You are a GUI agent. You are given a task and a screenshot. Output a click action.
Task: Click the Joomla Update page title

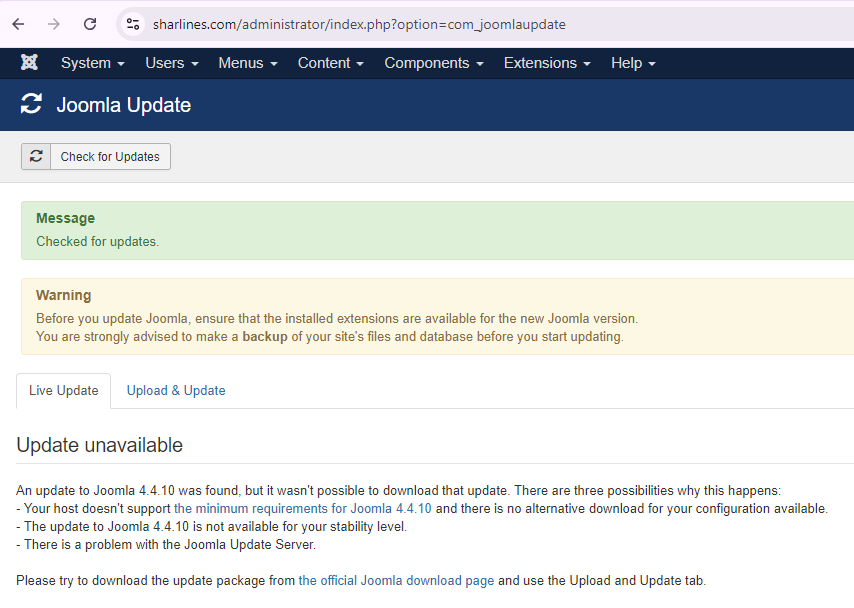point(124,105)
